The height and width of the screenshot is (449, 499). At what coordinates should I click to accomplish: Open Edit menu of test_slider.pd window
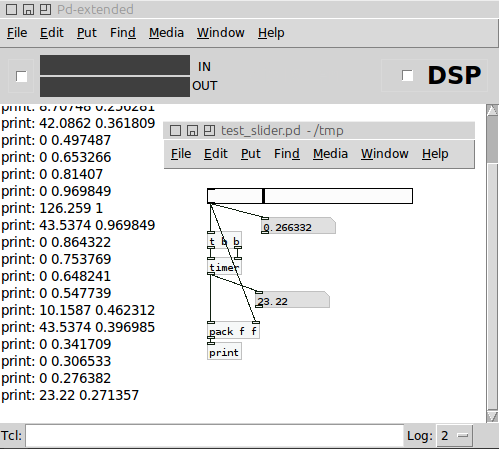[216, 154]
